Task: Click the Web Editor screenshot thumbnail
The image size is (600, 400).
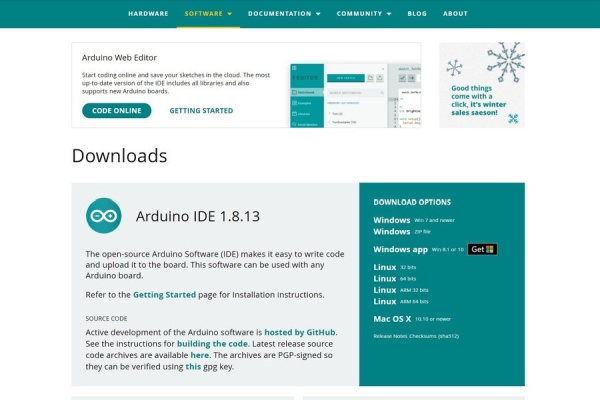Action: pos(355,95)
